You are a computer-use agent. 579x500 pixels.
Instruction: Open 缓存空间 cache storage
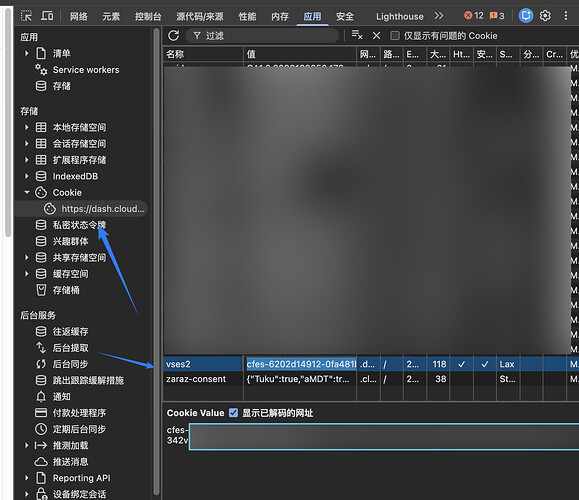(x=70, y=274)
